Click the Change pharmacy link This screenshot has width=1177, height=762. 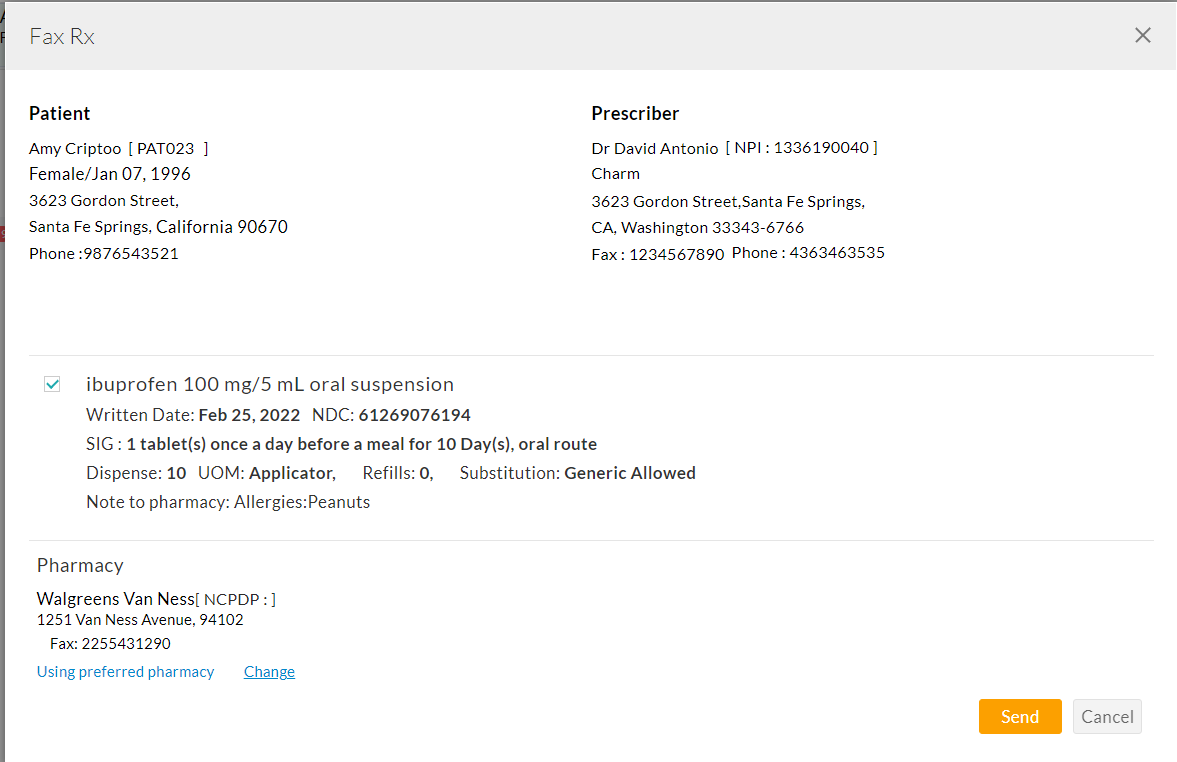click(x=269, y=672)
